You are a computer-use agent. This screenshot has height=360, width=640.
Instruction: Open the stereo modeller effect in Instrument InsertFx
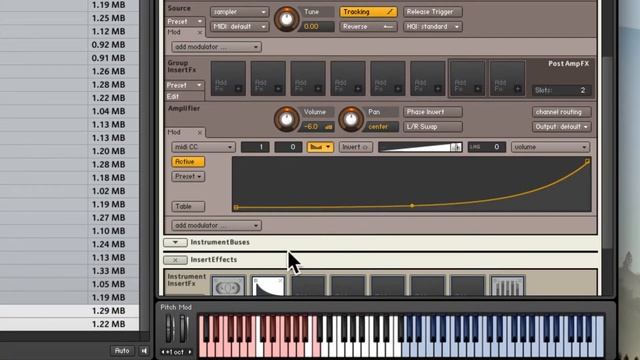[x=228, y=287]
